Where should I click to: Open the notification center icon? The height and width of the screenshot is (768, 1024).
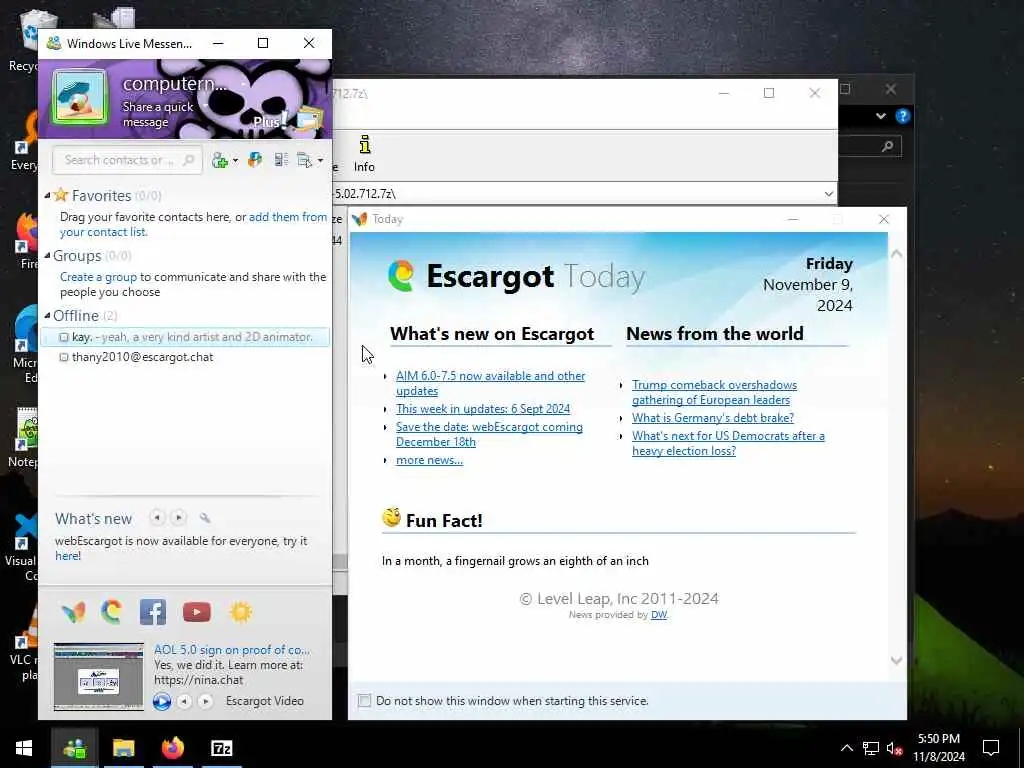point(991,748)
